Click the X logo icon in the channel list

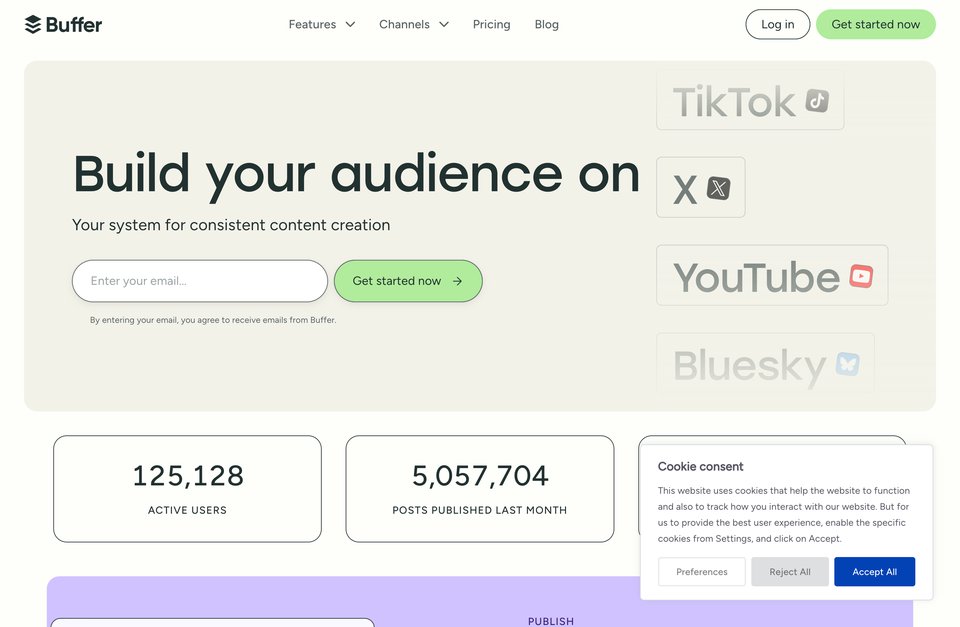pyautogui.click(x=718, y=188)
